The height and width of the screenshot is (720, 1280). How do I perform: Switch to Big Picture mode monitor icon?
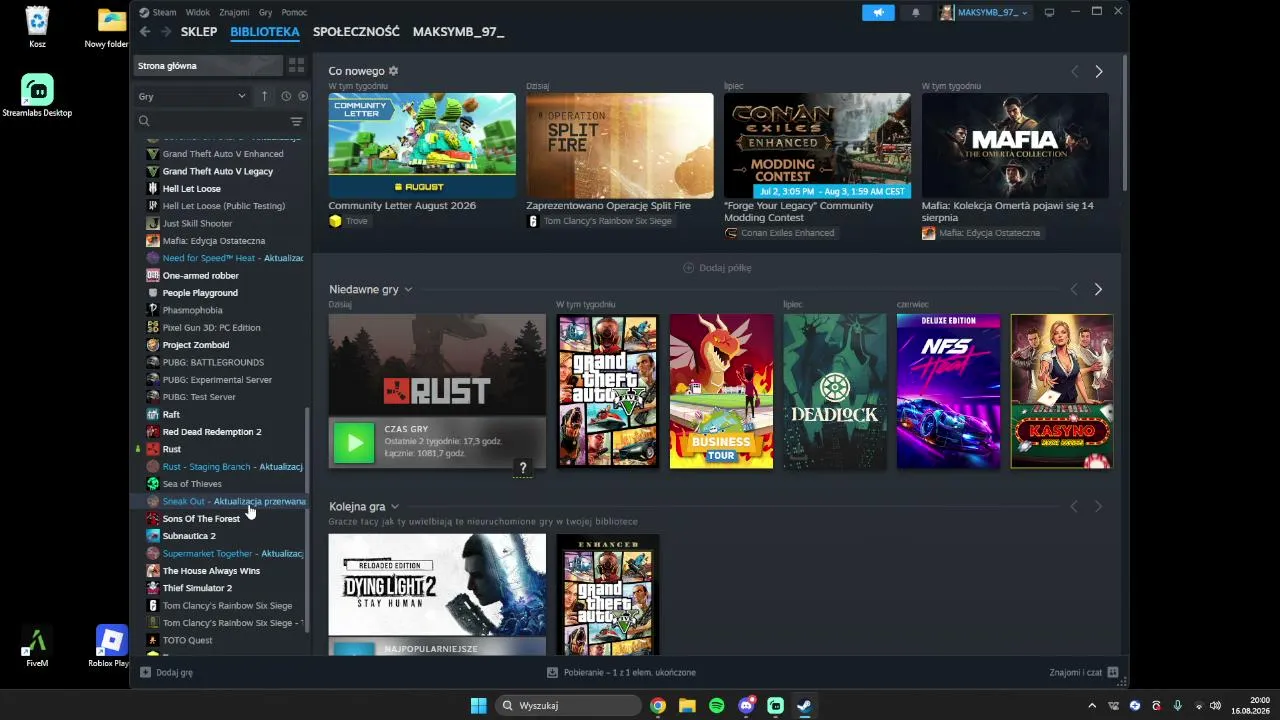tap(1049, 12)
